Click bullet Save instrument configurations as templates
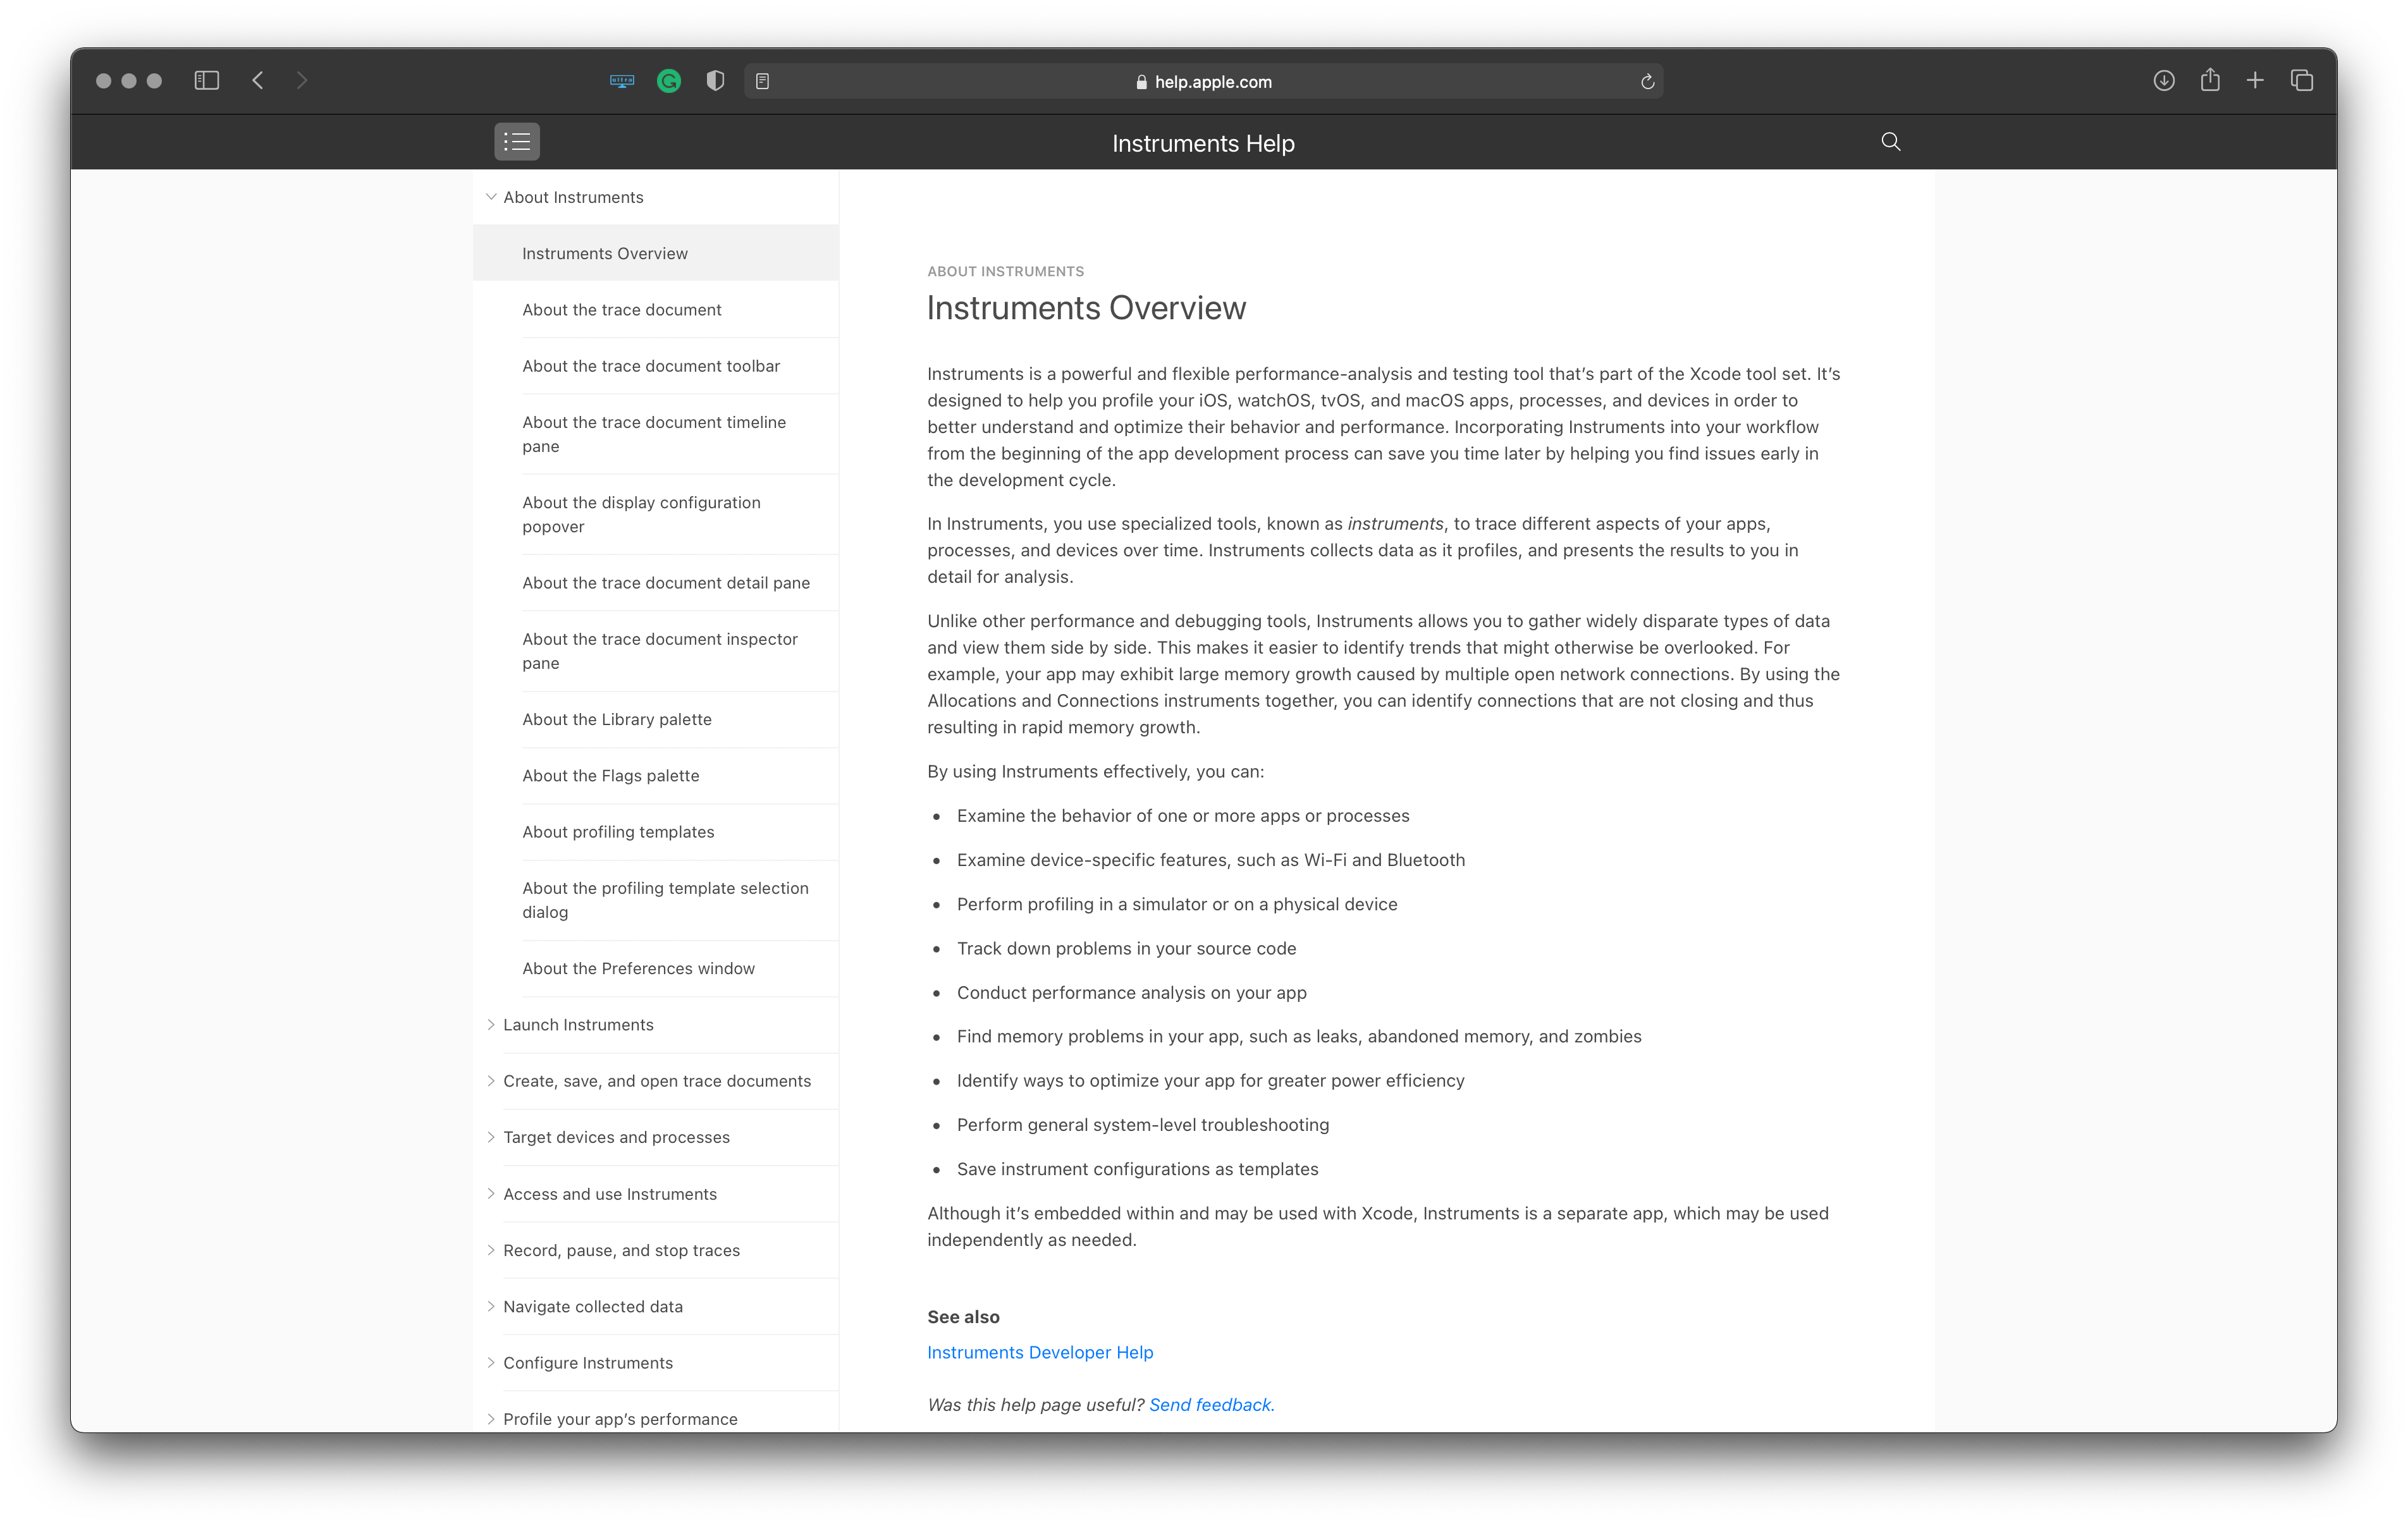This screenshot has height=1526, width=2408. (1137, 1169)
